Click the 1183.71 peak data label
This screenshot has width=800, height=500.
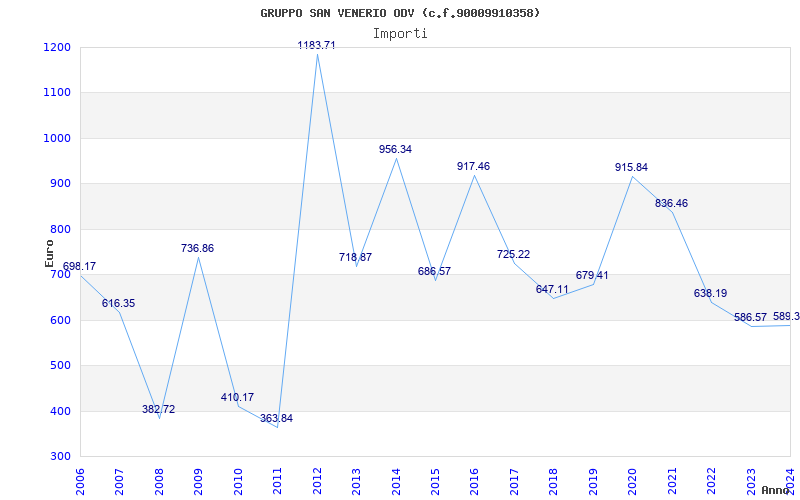pyautogui.click(x=317, y=45)
